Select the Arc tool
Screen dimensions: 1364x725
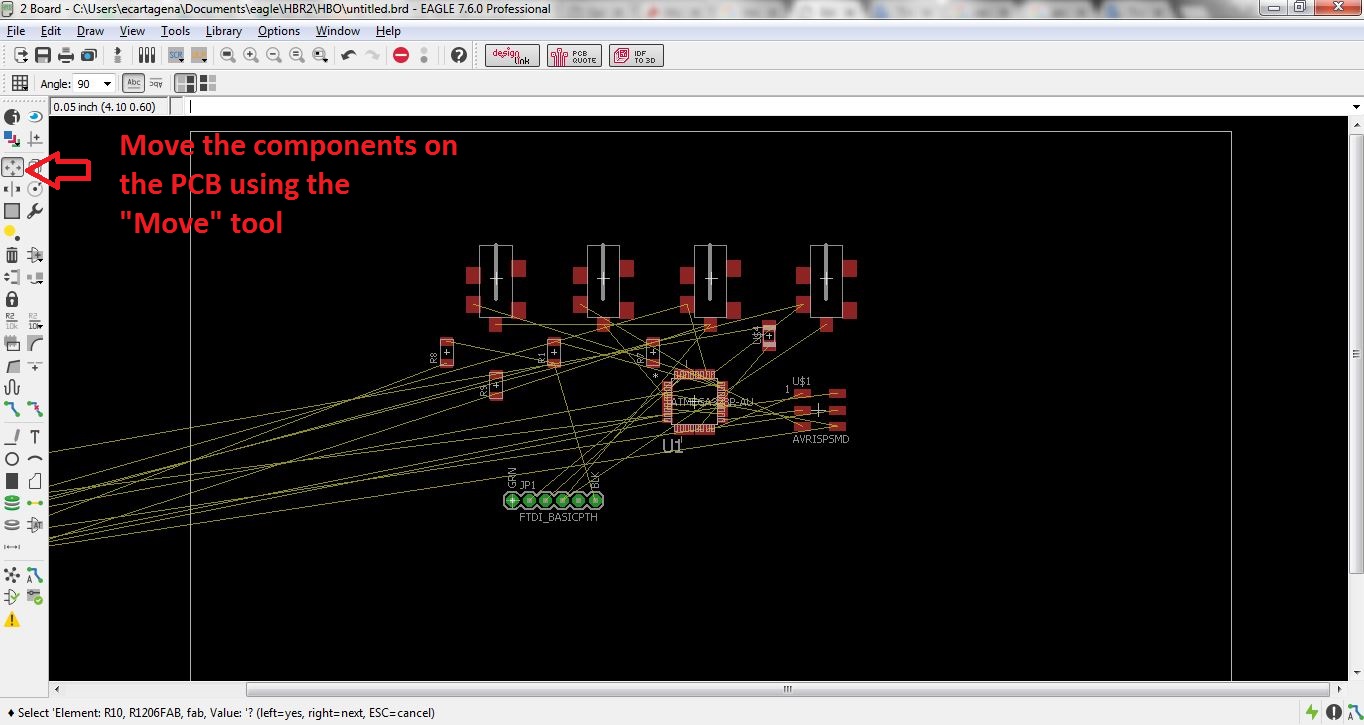pos(35,459)
